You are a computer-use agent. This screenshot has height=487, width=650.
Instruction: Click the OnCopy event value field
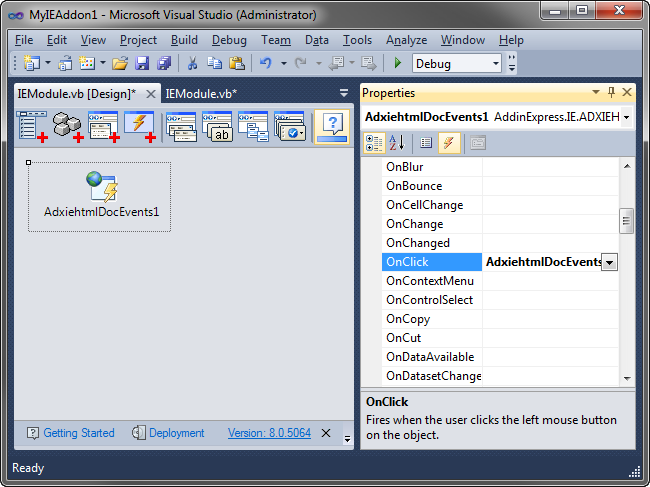550,319
